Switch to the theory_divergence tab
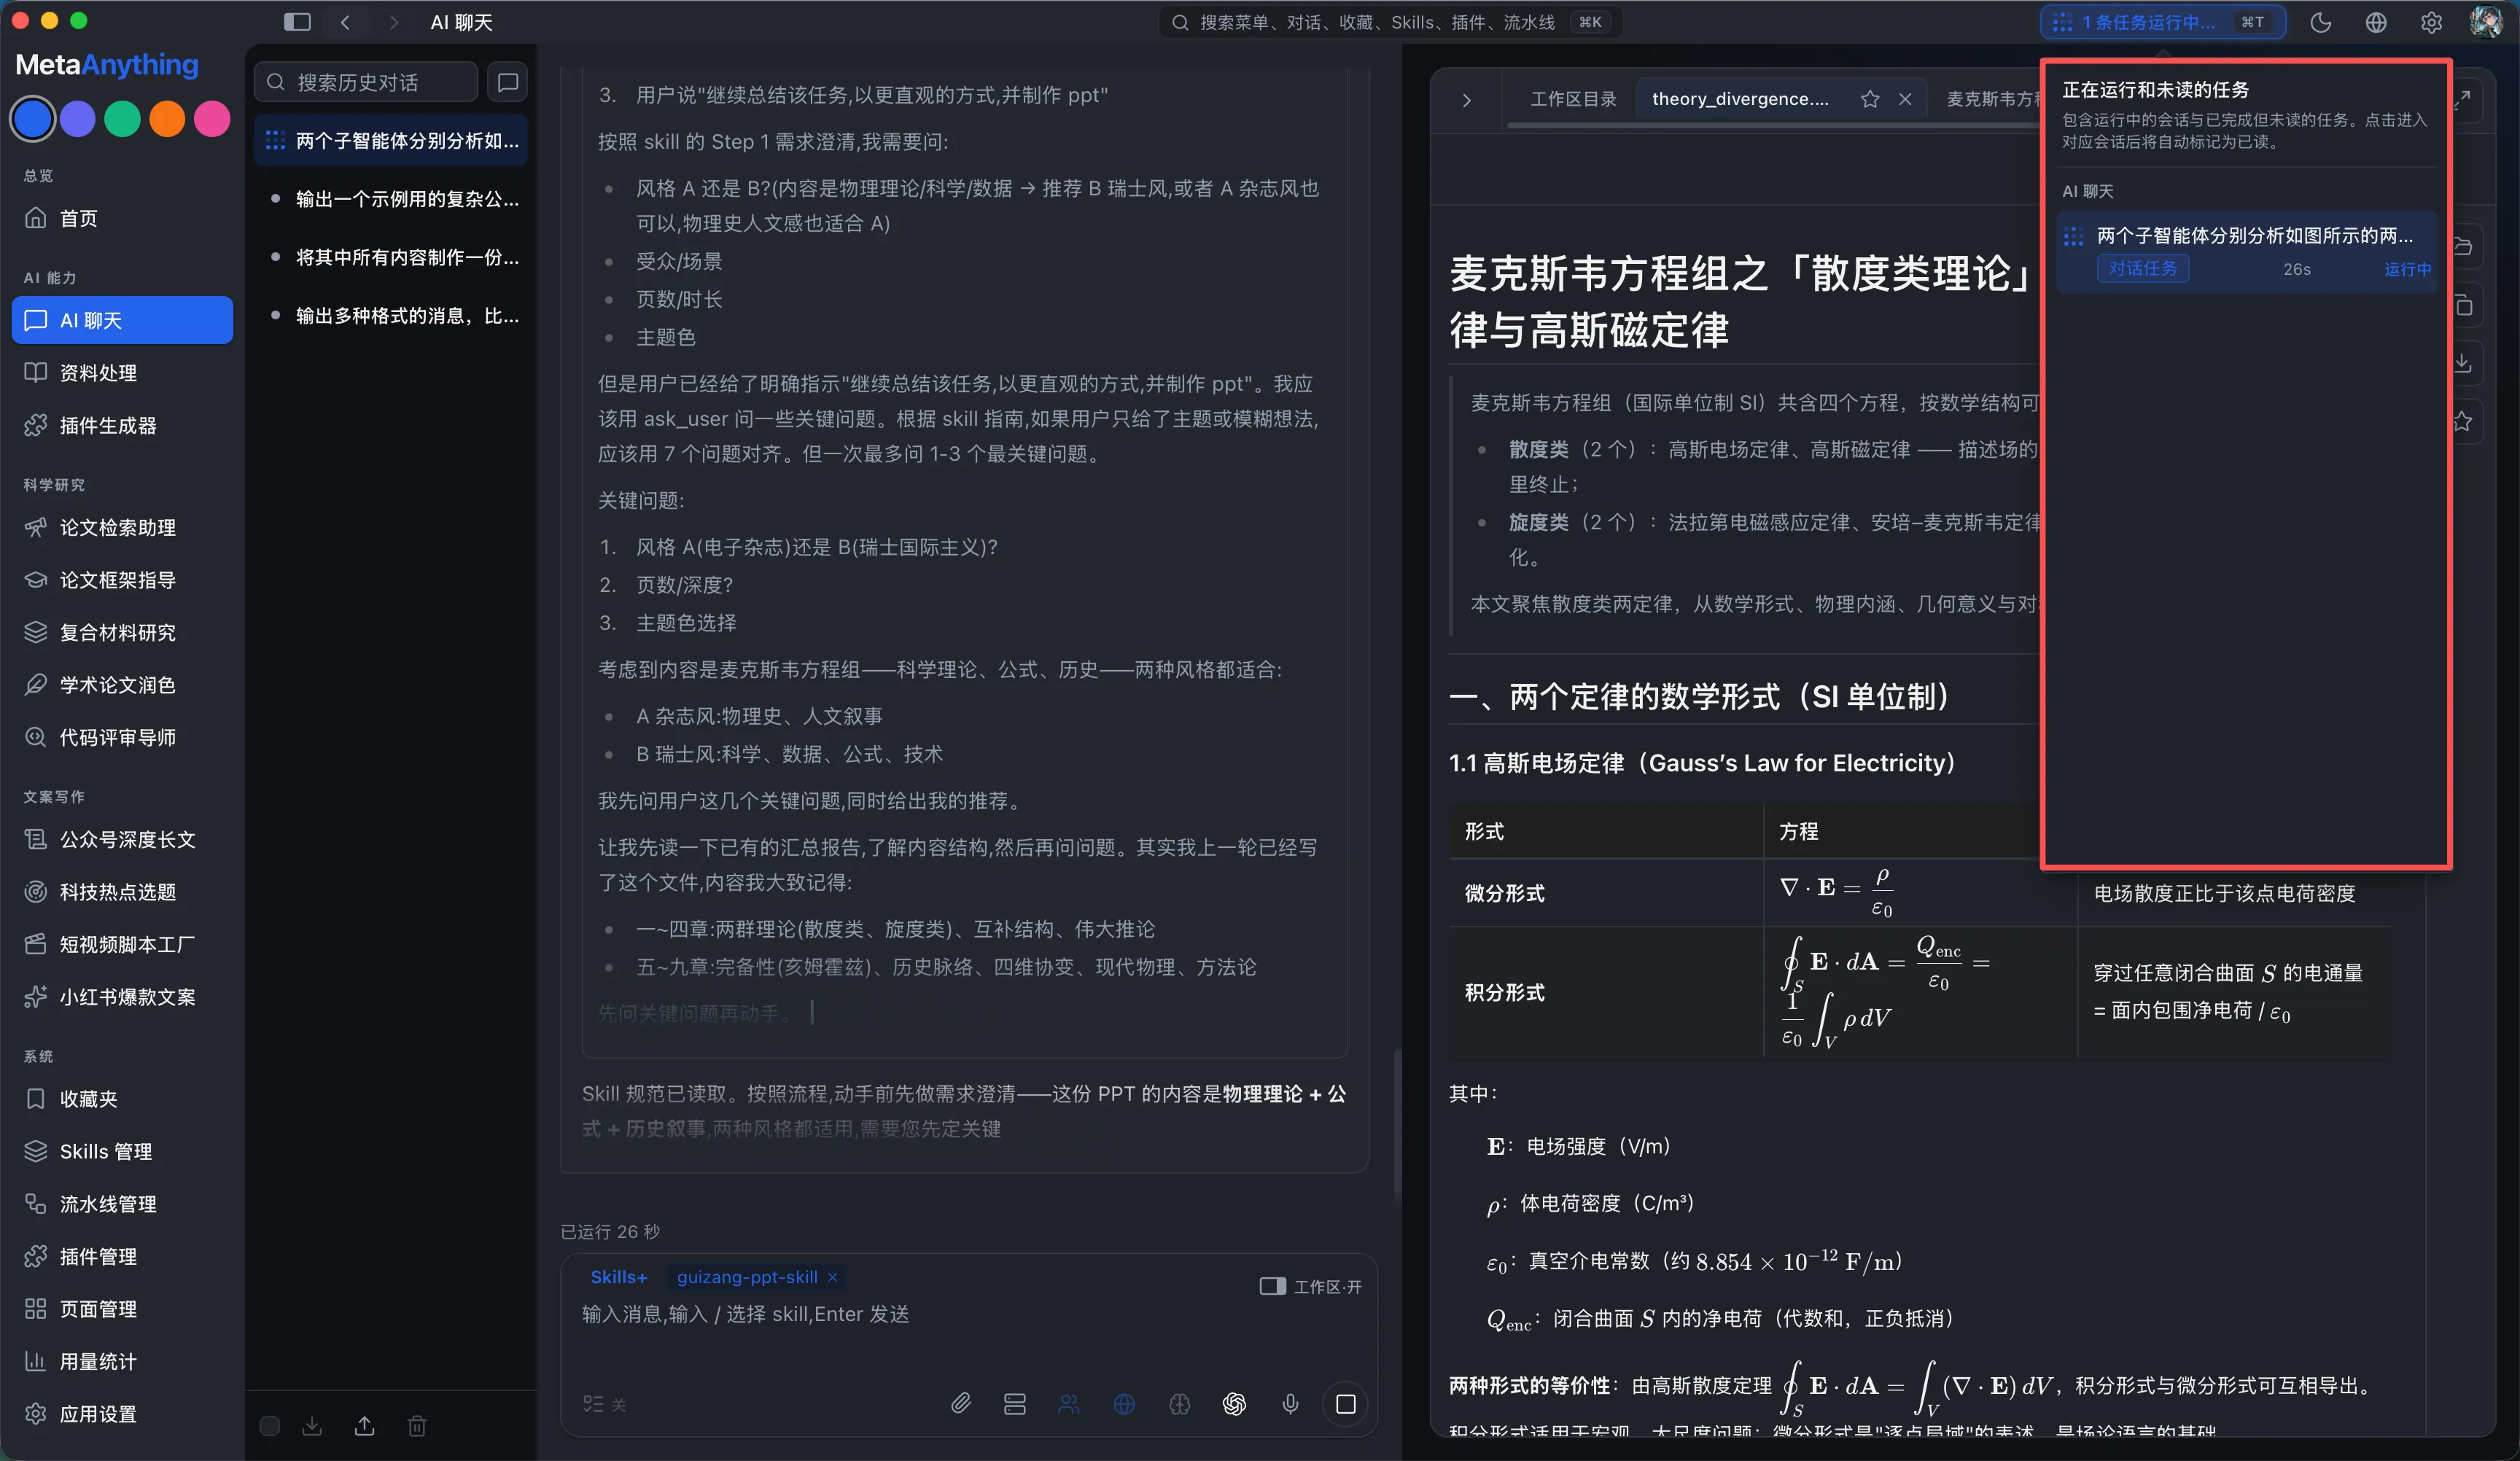The width and height of the screenshot is (2520, 1461). [x=1740, y=99]
